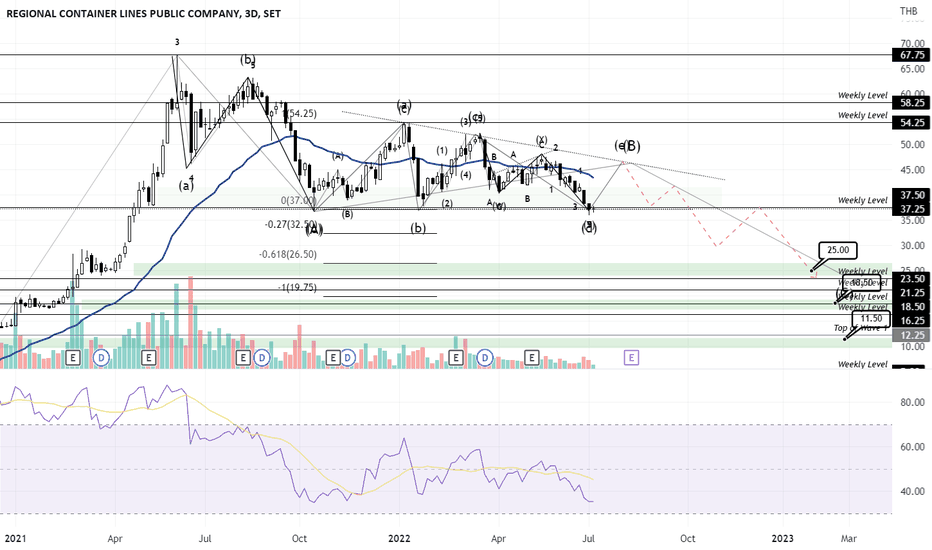
Task: Select the 37.50 price level label
Action: pos(912,195)
